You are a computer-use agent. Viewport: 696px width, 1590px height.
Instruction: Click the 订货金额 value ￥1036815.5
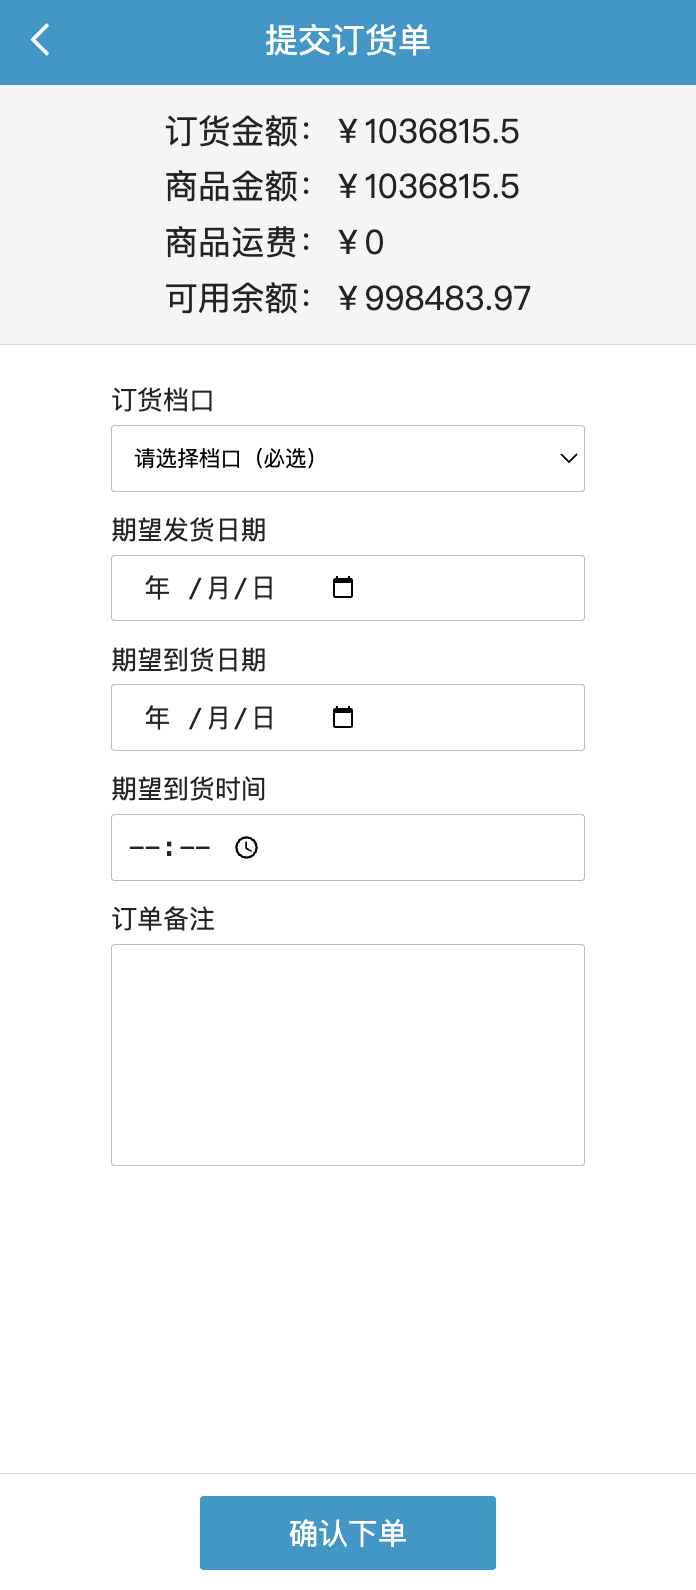click(430, 132)
